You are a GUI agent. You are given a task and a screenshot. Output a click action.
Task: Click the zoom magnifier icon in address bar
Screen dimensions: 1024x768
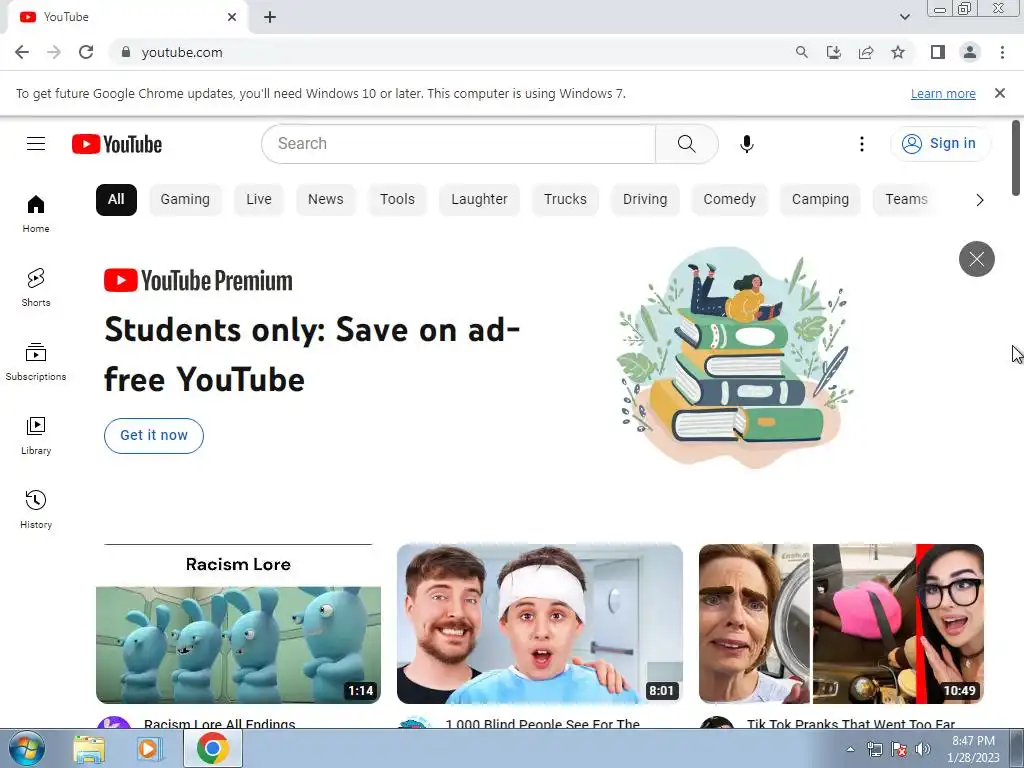802,52
